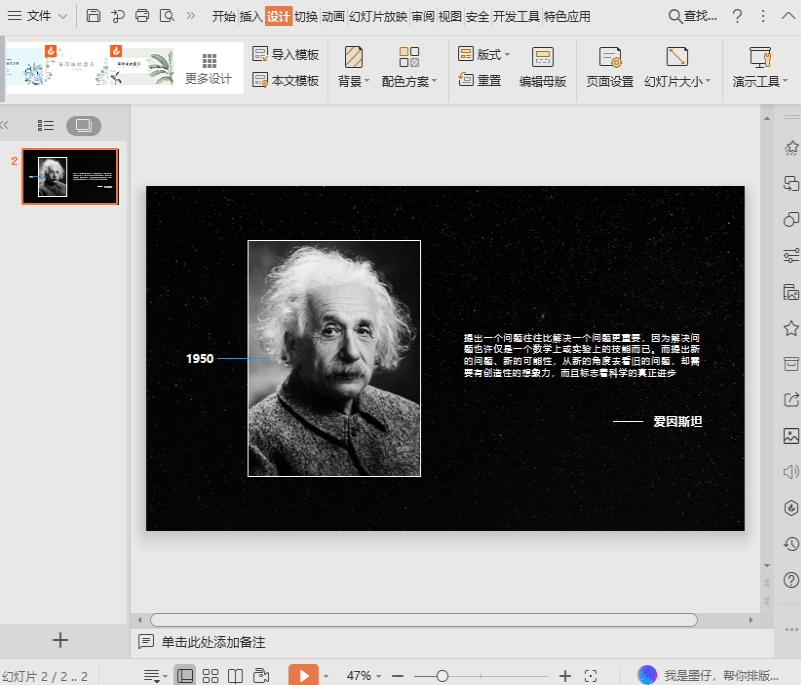801x685 pixels.
Task: Click 单击此处添加备注 to add notes
Action: point(215,641)
